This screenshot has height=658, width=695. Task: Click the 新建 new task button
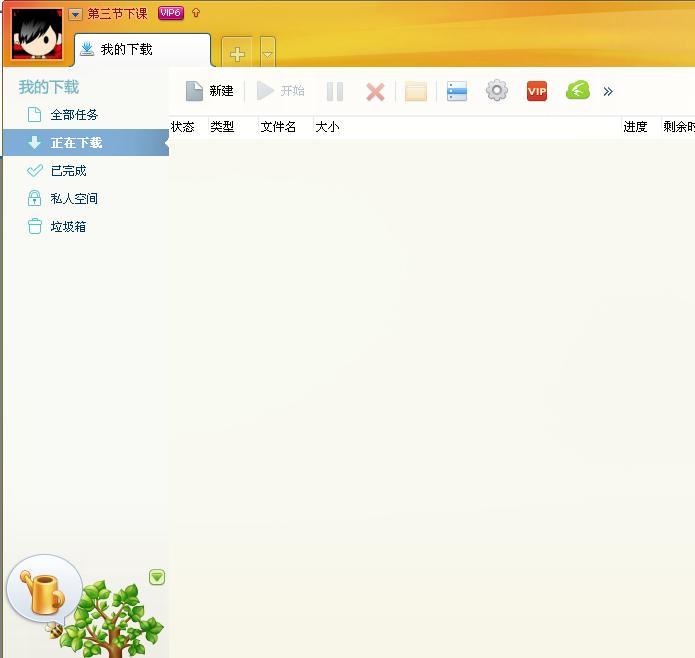tap(210, 91)
